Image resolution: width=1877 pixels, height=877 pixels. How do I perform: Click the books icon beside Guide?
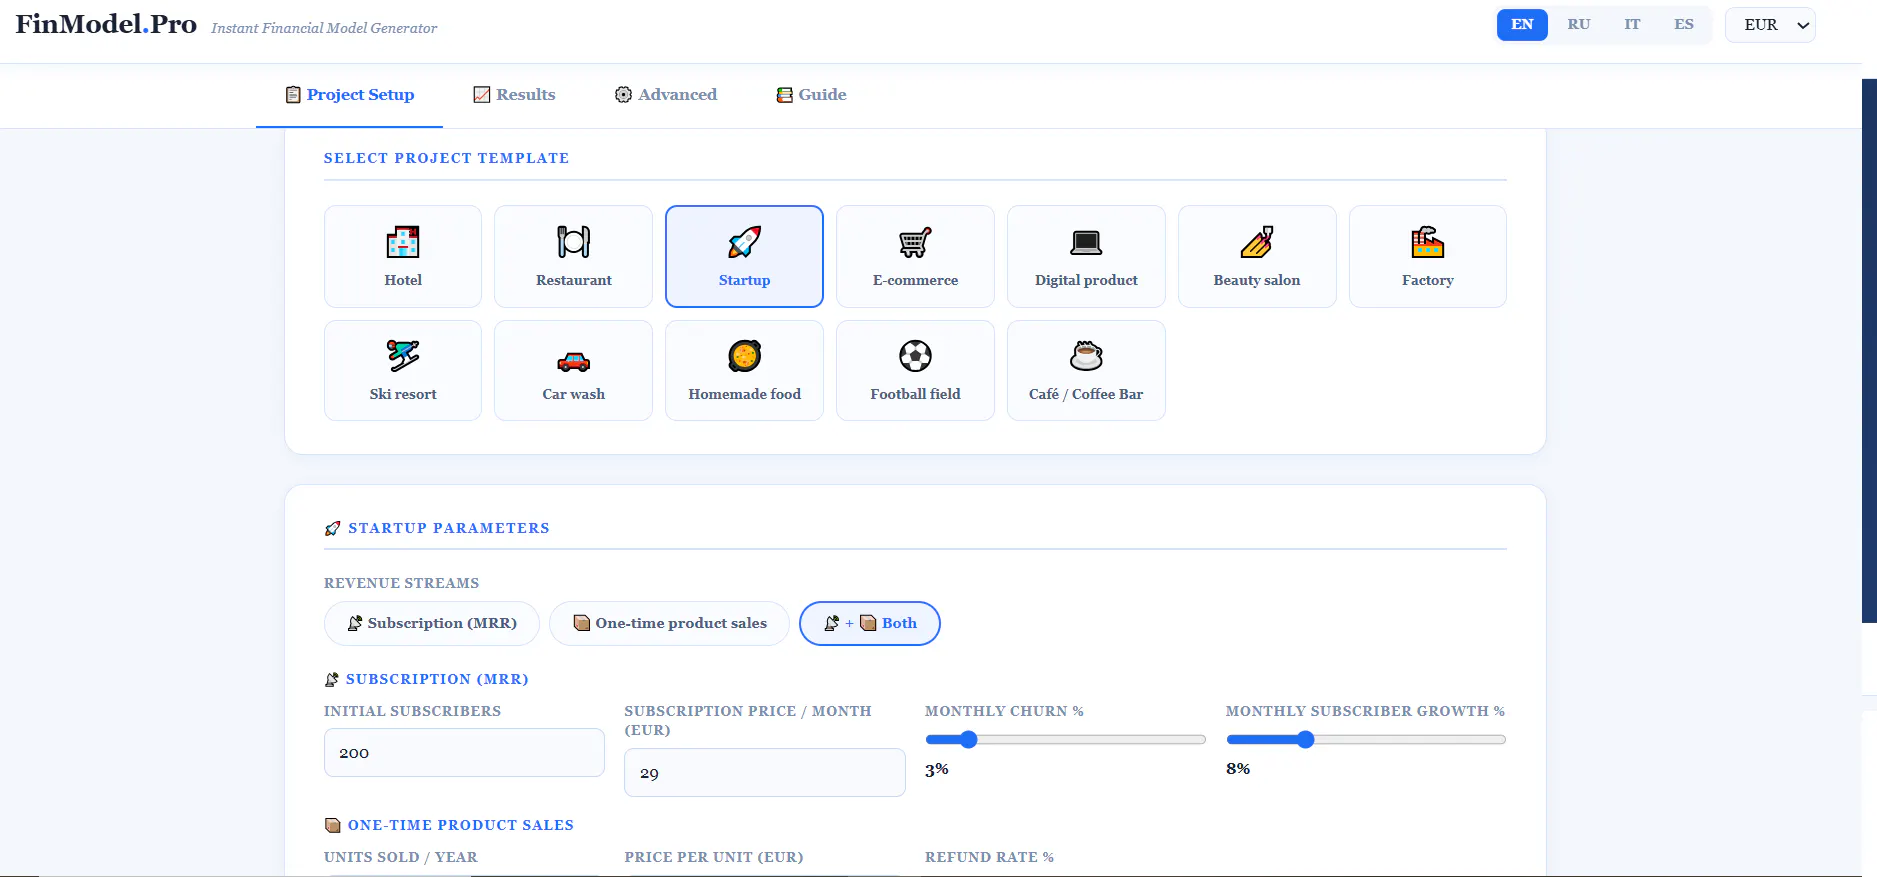[785, 95]
